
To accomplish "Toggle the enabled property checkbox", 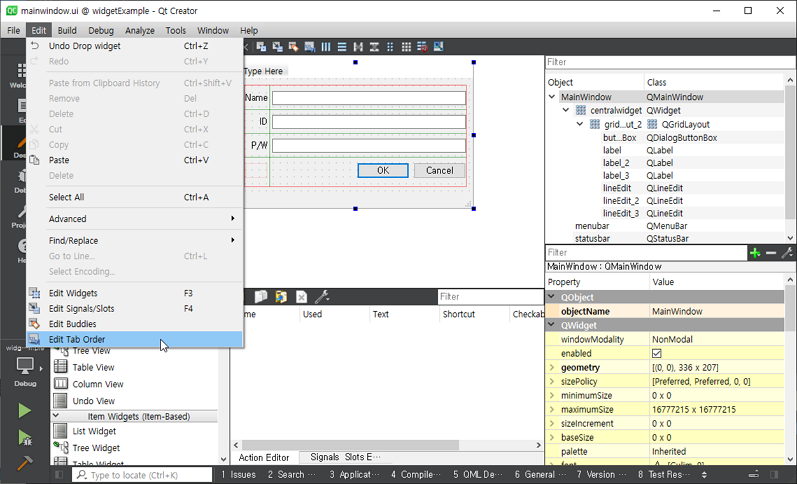I will tap(657, 354).
